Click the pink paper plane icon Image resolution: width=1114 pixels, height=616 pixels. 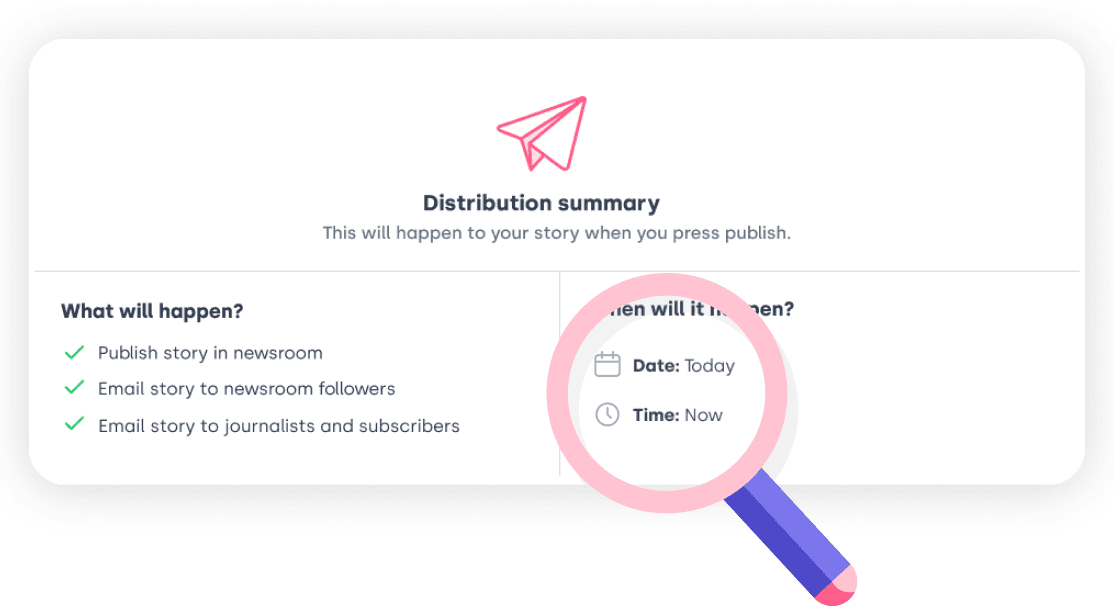coord(543,134)
